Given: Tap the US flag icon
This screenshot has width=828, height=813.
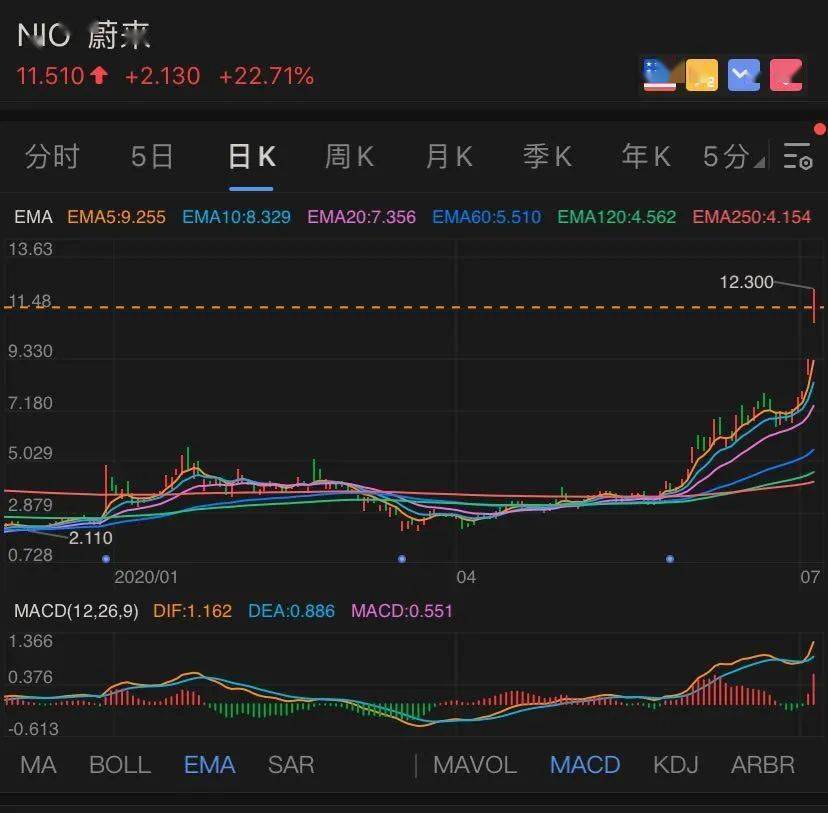Looking at the screenshot, I should click(x=660, y=75).
